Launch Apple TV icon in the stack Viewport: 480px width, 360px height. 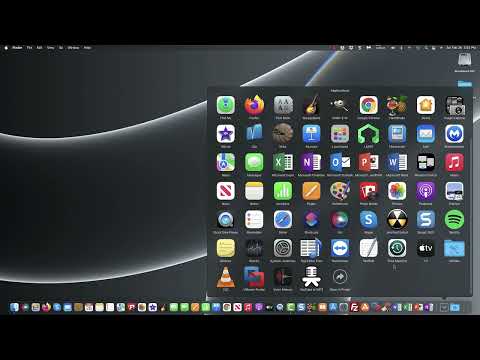click(x=426, y=248)
